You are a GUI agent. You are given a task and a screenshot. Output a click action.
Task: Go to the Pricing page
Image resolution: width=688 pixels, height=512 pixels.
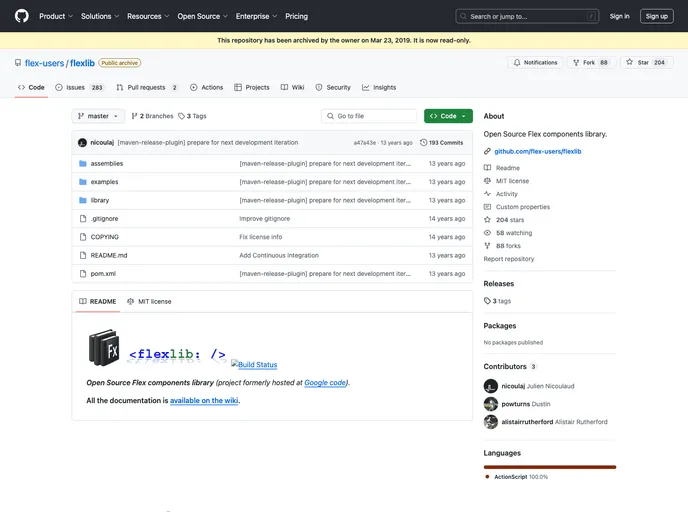[x=297, y=16]
